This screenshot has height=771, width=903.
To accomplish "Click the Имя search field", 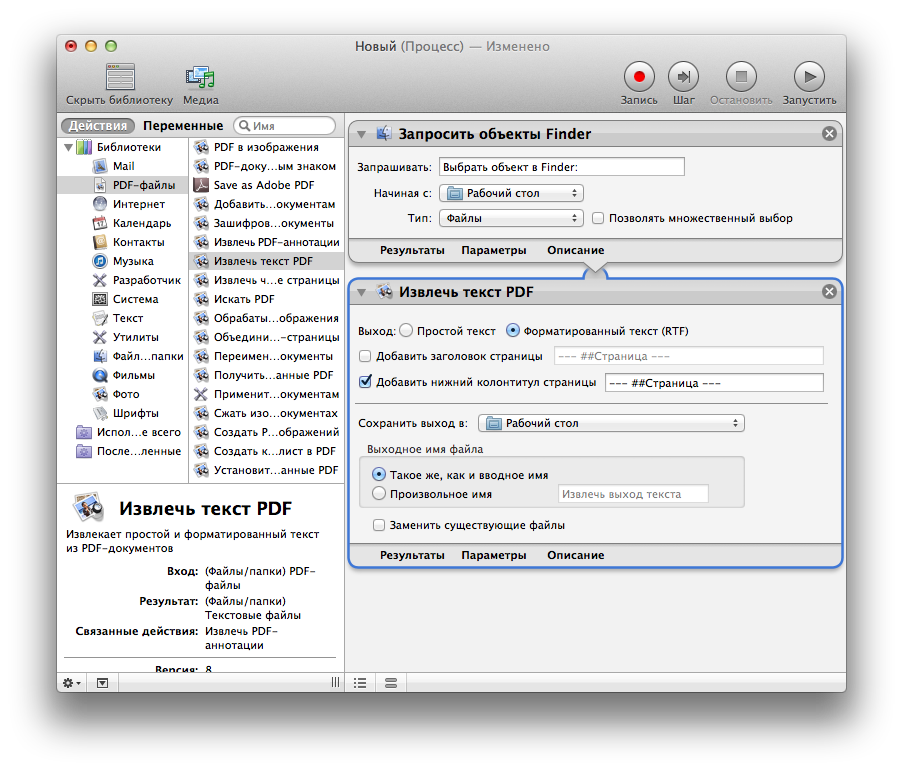I will (x=291, y=126).
